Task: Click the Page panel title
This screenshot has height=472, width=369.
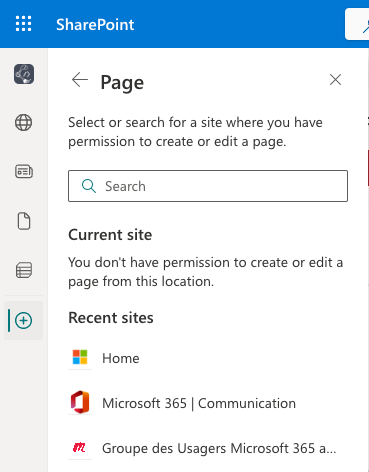Action: 122,83
